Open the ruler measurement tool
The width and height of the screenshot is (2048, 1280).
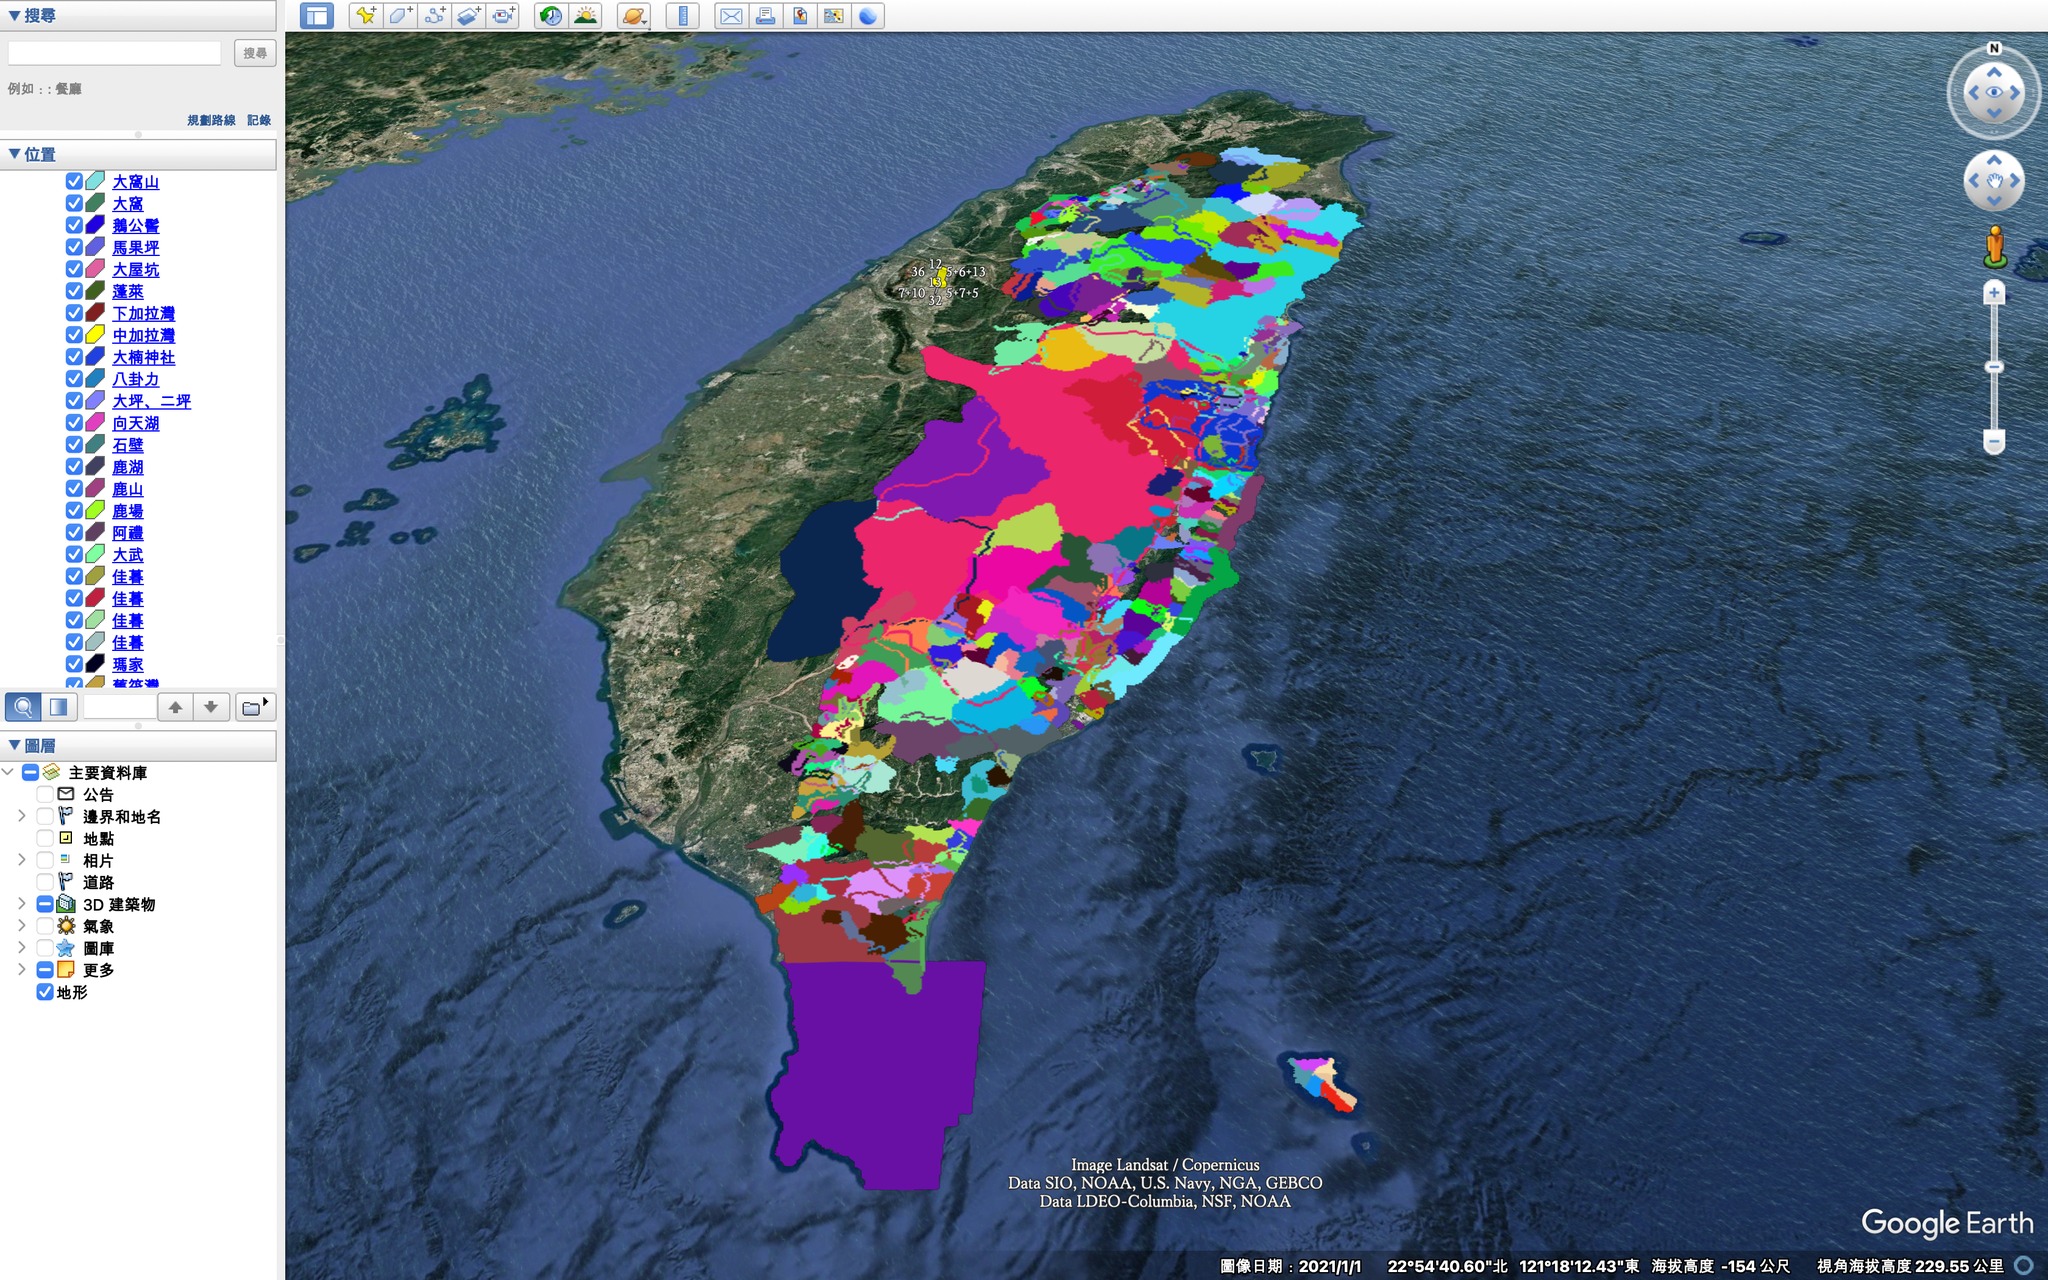(x=683, y=16)
